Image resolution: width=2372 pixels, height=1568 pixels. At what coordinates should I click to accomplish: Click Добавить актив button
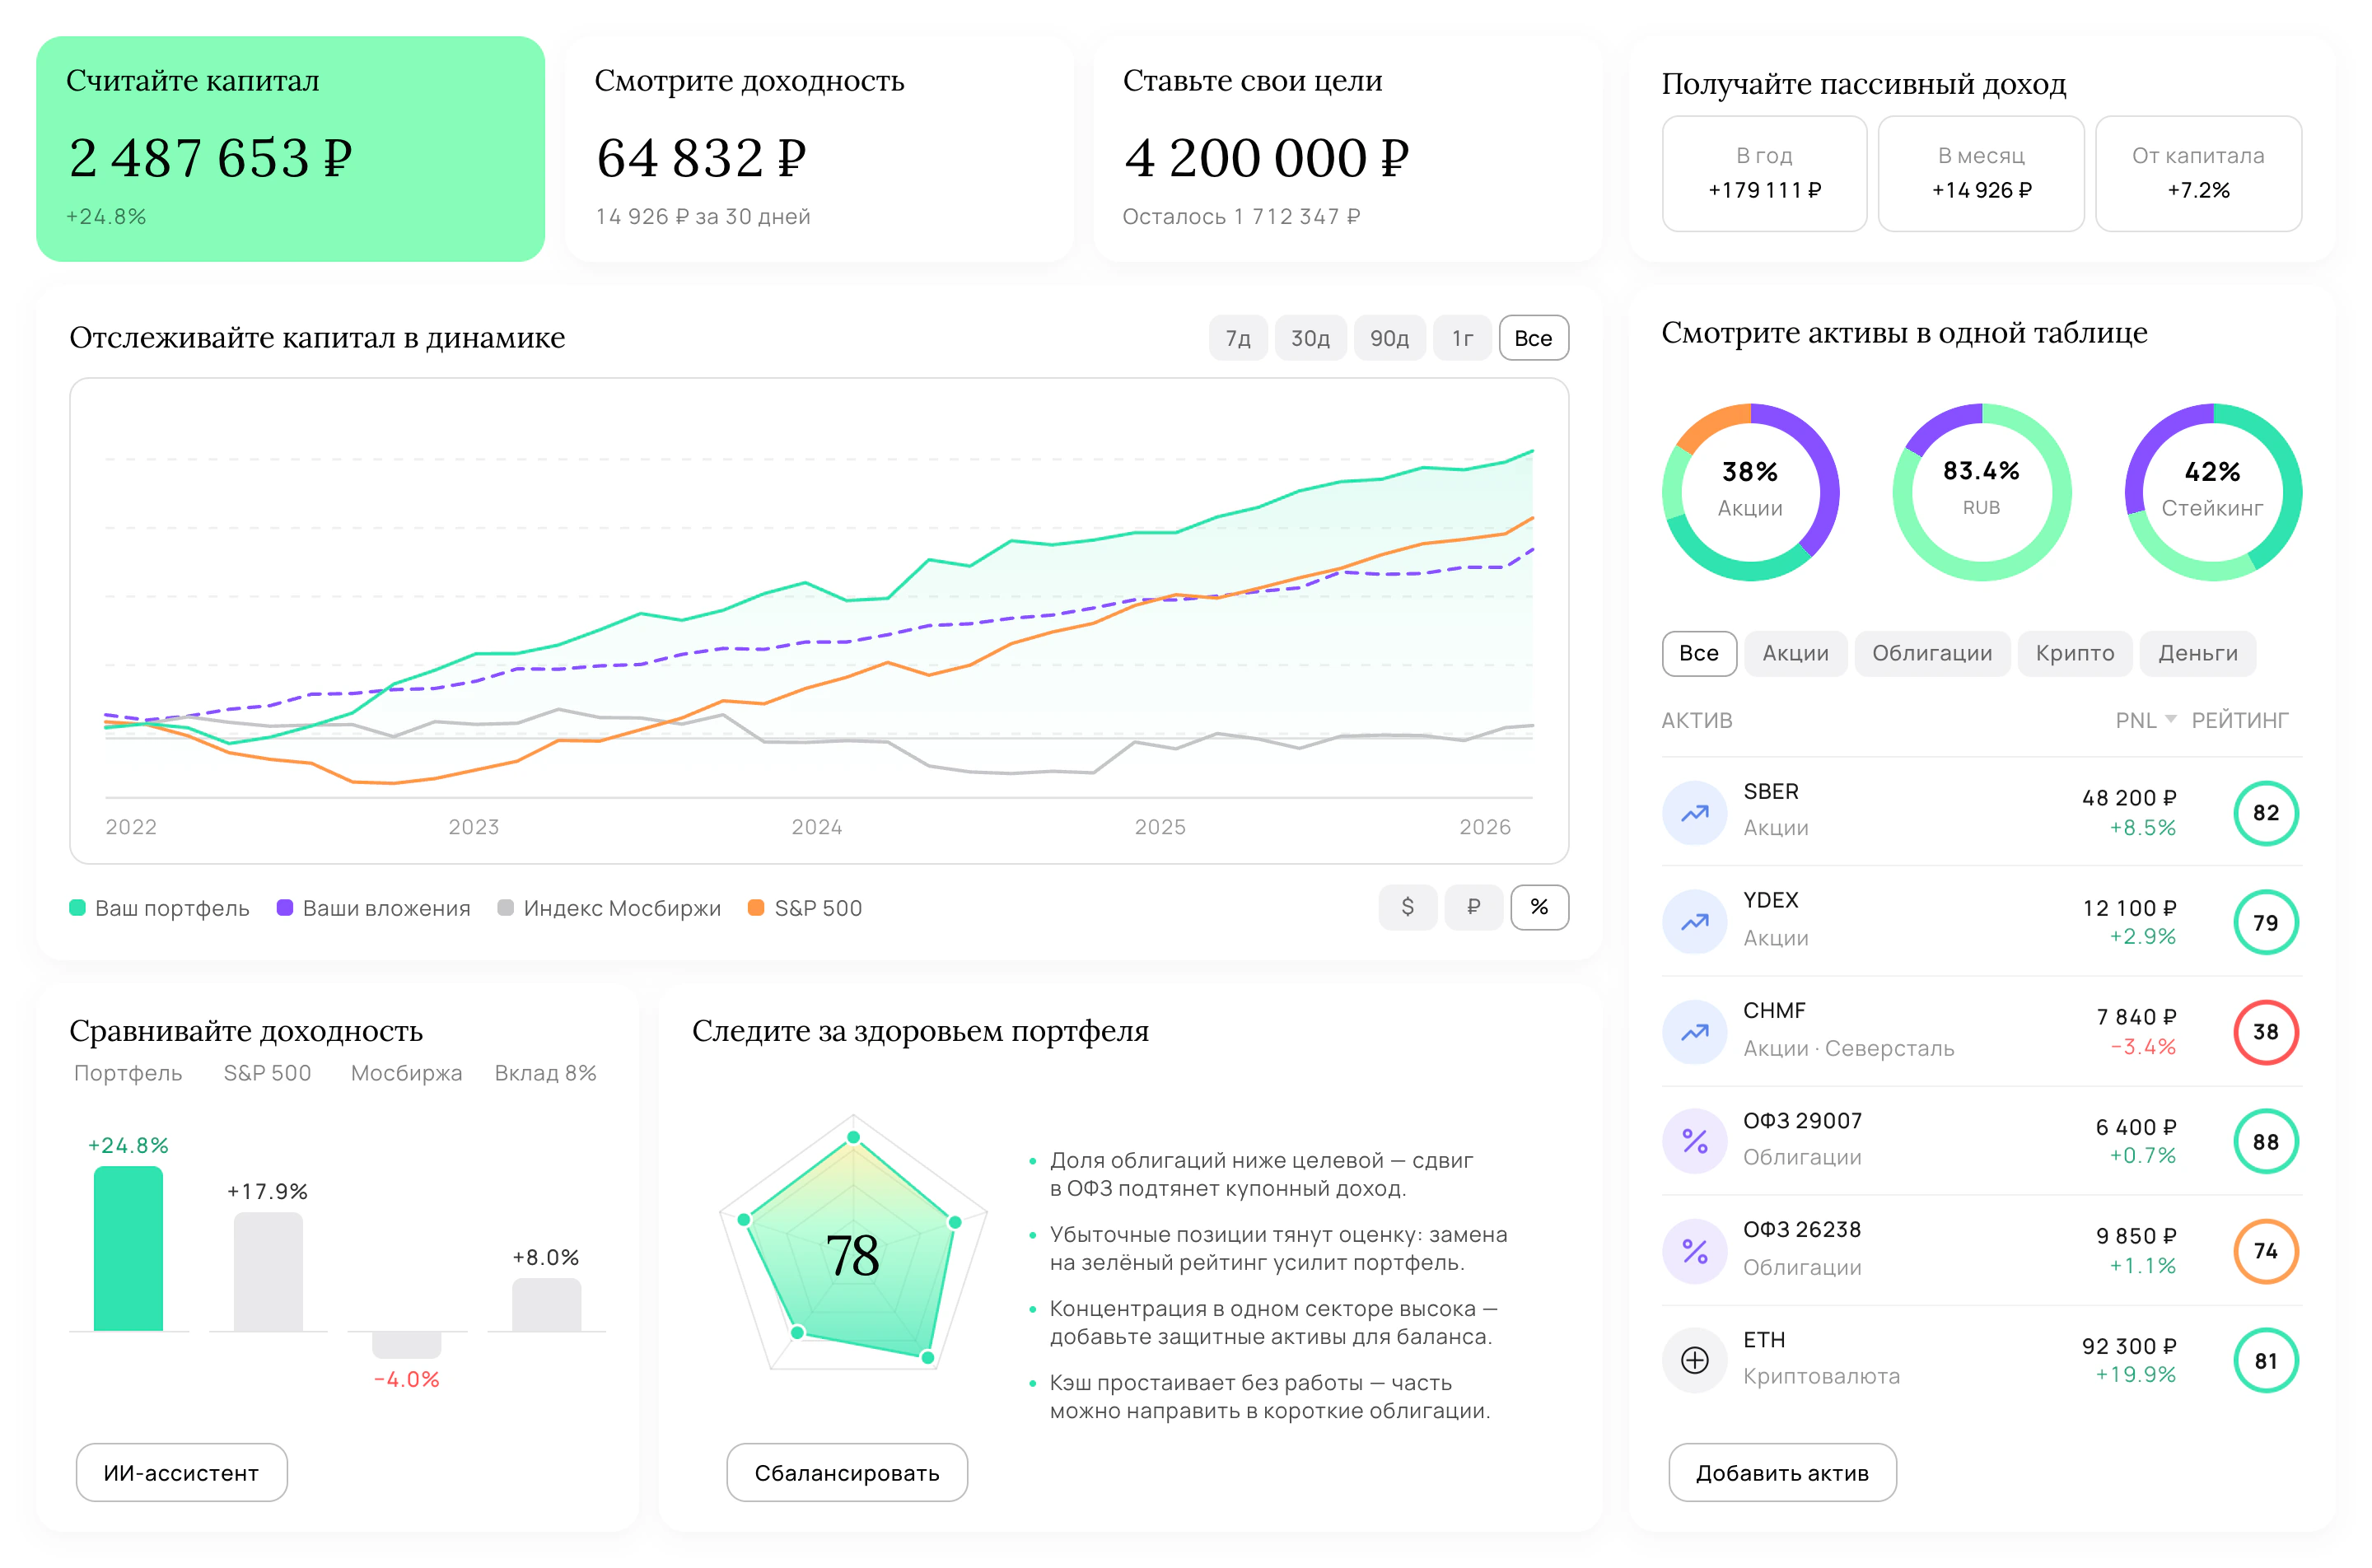(x=1782, y=1472)
